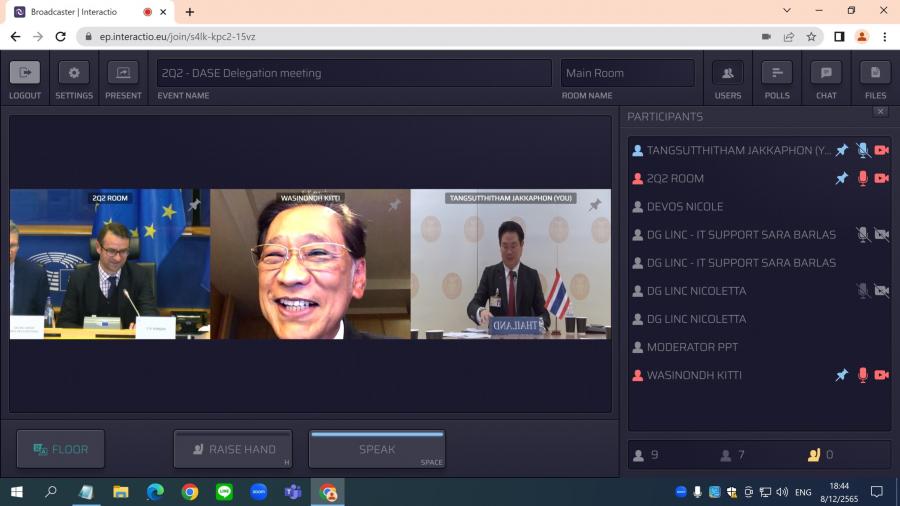Open the Settings gear
The height and width of the screenshot is (506, 900).
click(74, 73)
